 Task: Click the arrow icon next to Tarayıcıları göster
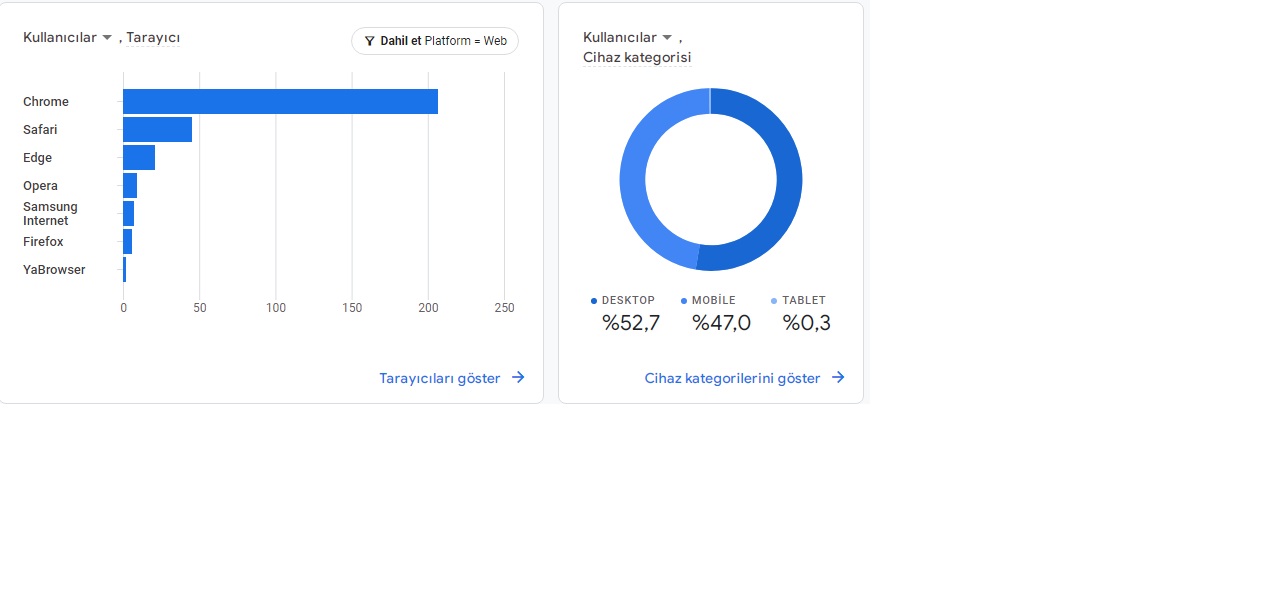(518, 378)
